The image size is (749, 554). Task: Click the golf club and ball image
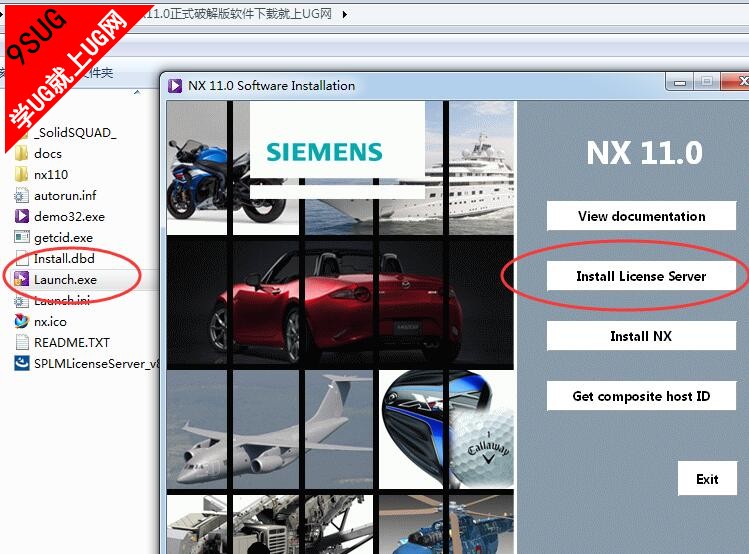point(447,429)
